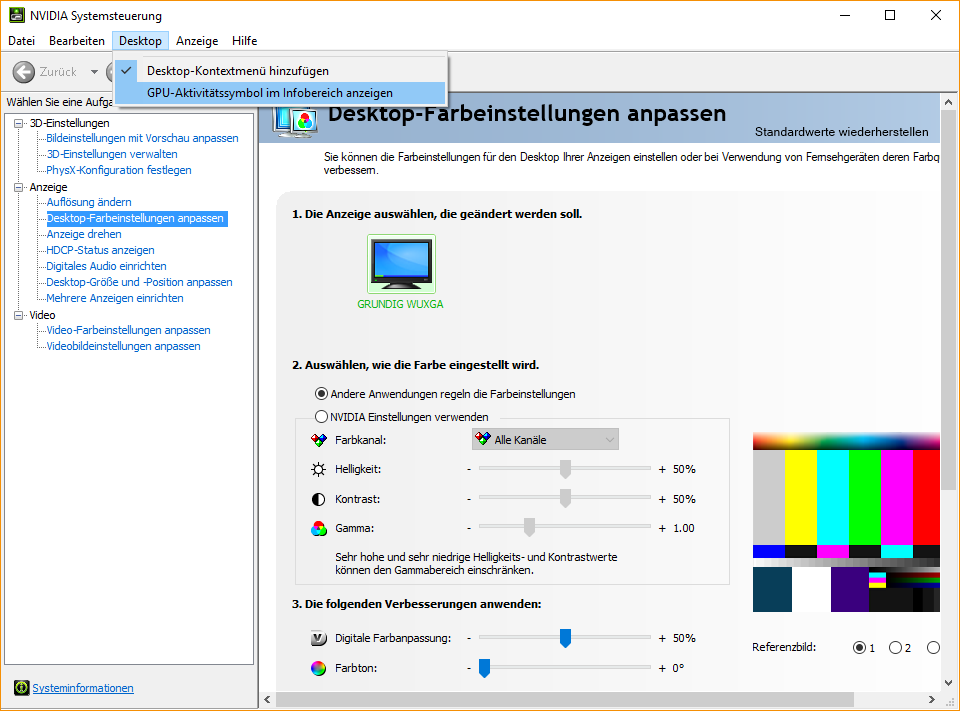The image size is (960, 711).
Task: Open '3D-Einstellungen verwalten' page
Action: [112, 154]
